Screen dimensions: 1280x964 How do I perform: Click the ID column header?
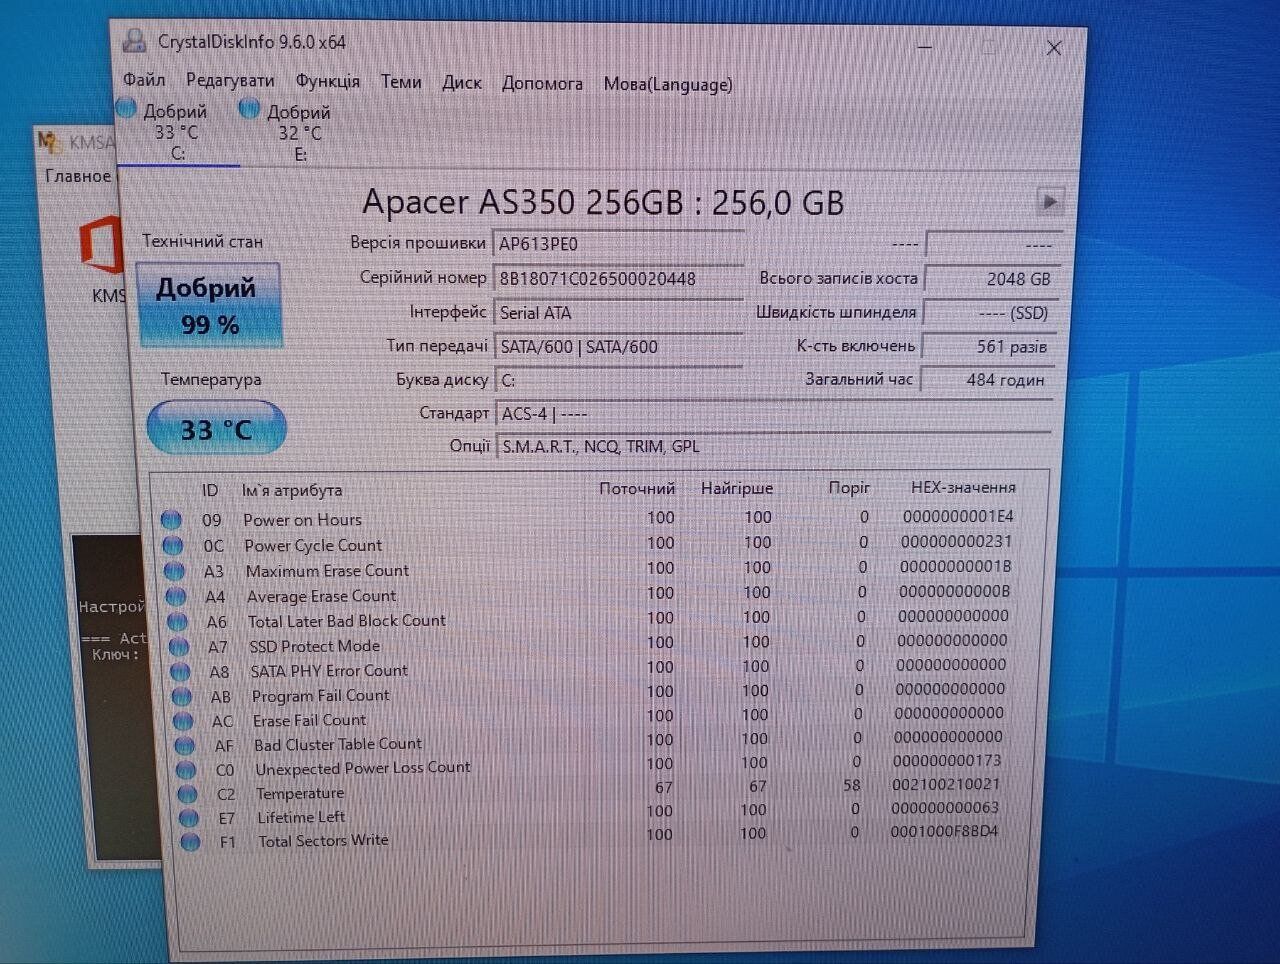point(210,490)
